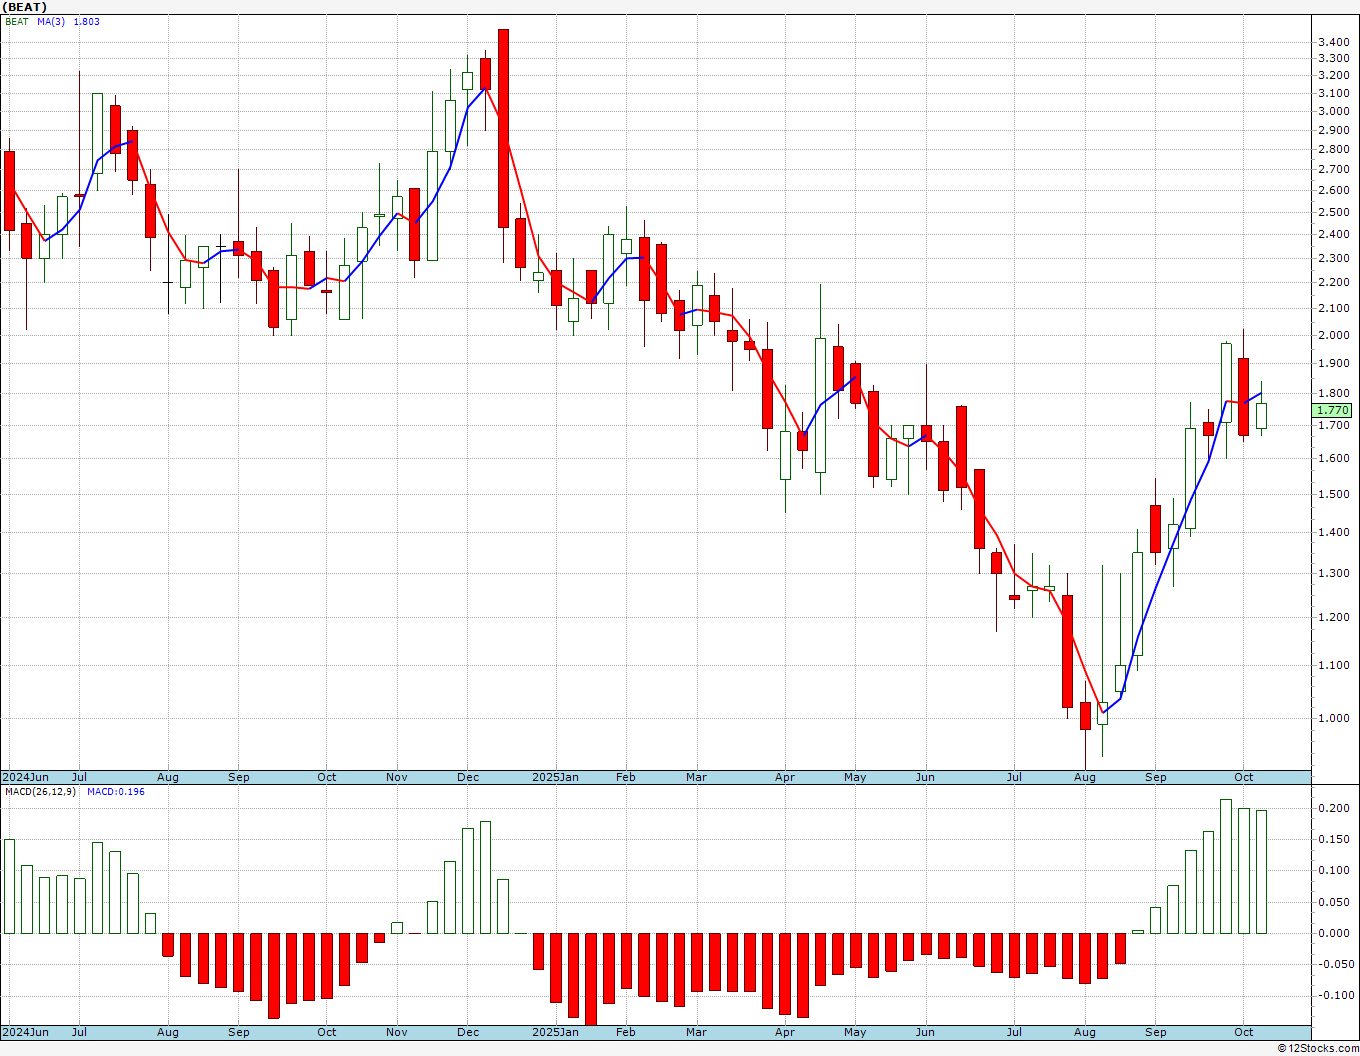Screen dimensions: 1360x1056
Task: Select the 3.200 price axis label
Action: (x=1334, y=75)
